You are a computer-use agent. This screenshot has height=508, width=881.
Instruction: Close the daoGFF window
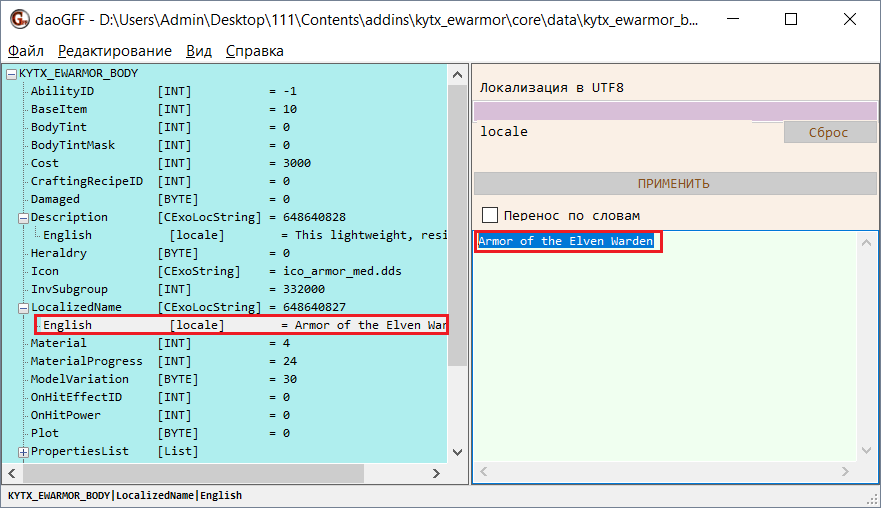click(850, 19)
